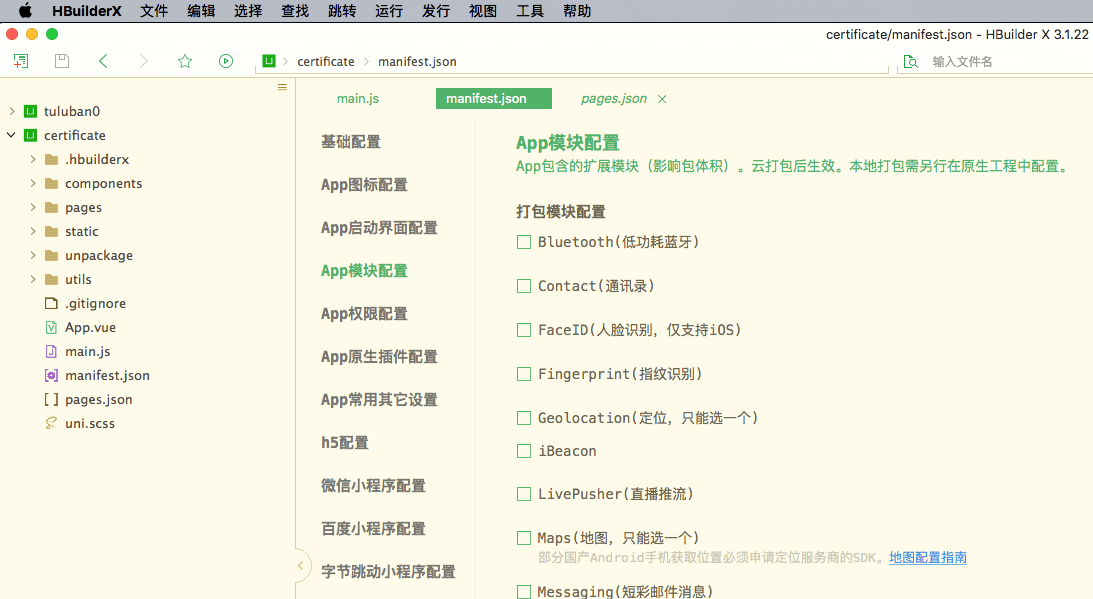
Task: Click the manifest.json file icon in tree
Action: [x=51, y=375]
